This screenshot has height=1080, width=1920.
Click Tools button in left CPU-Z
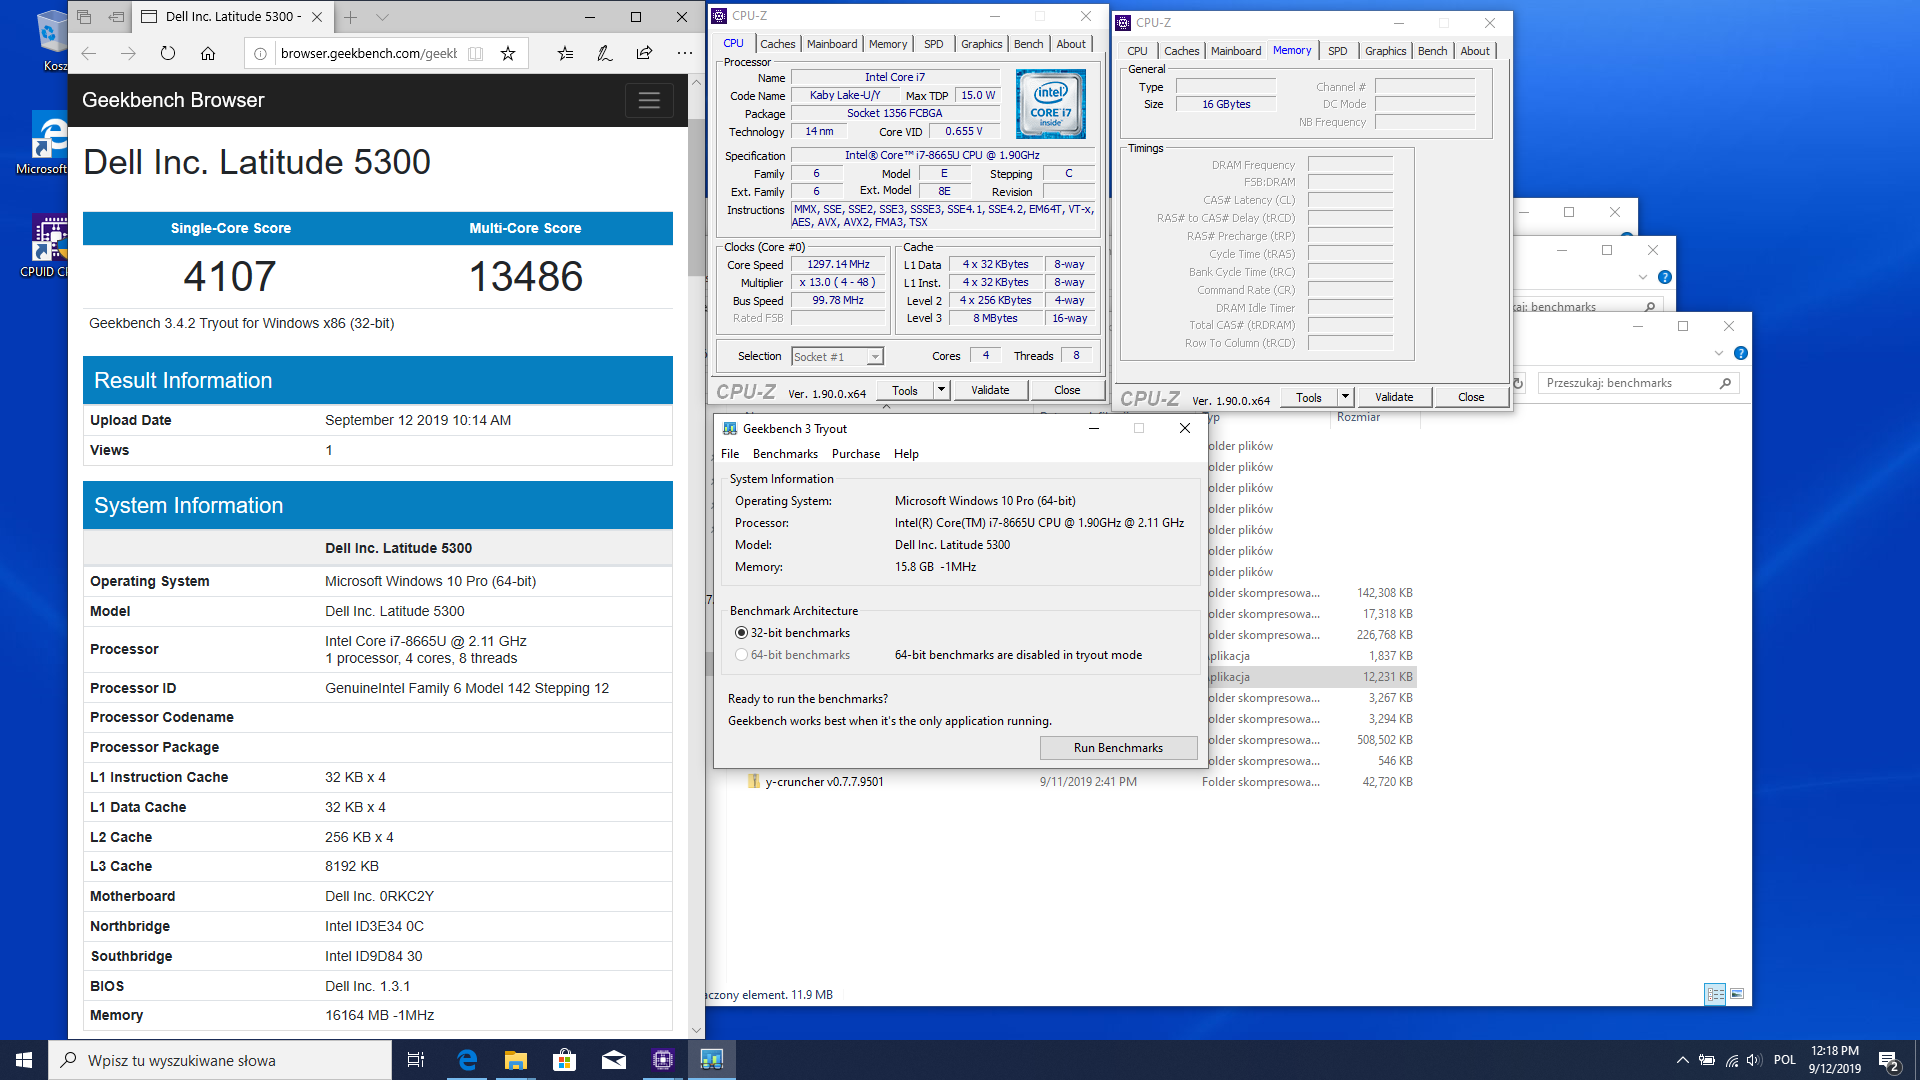click(905, 390)
